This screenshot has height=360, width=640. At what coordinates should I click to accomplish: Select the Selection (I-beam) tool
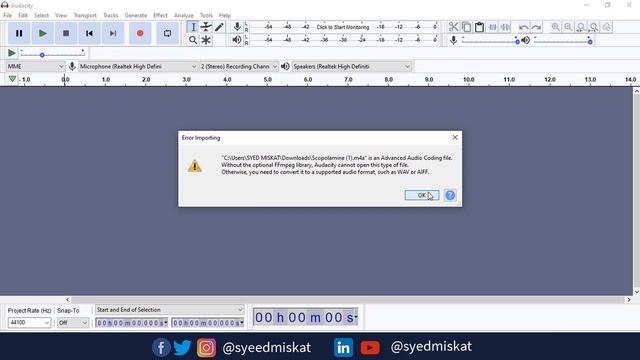coord(193,27)
